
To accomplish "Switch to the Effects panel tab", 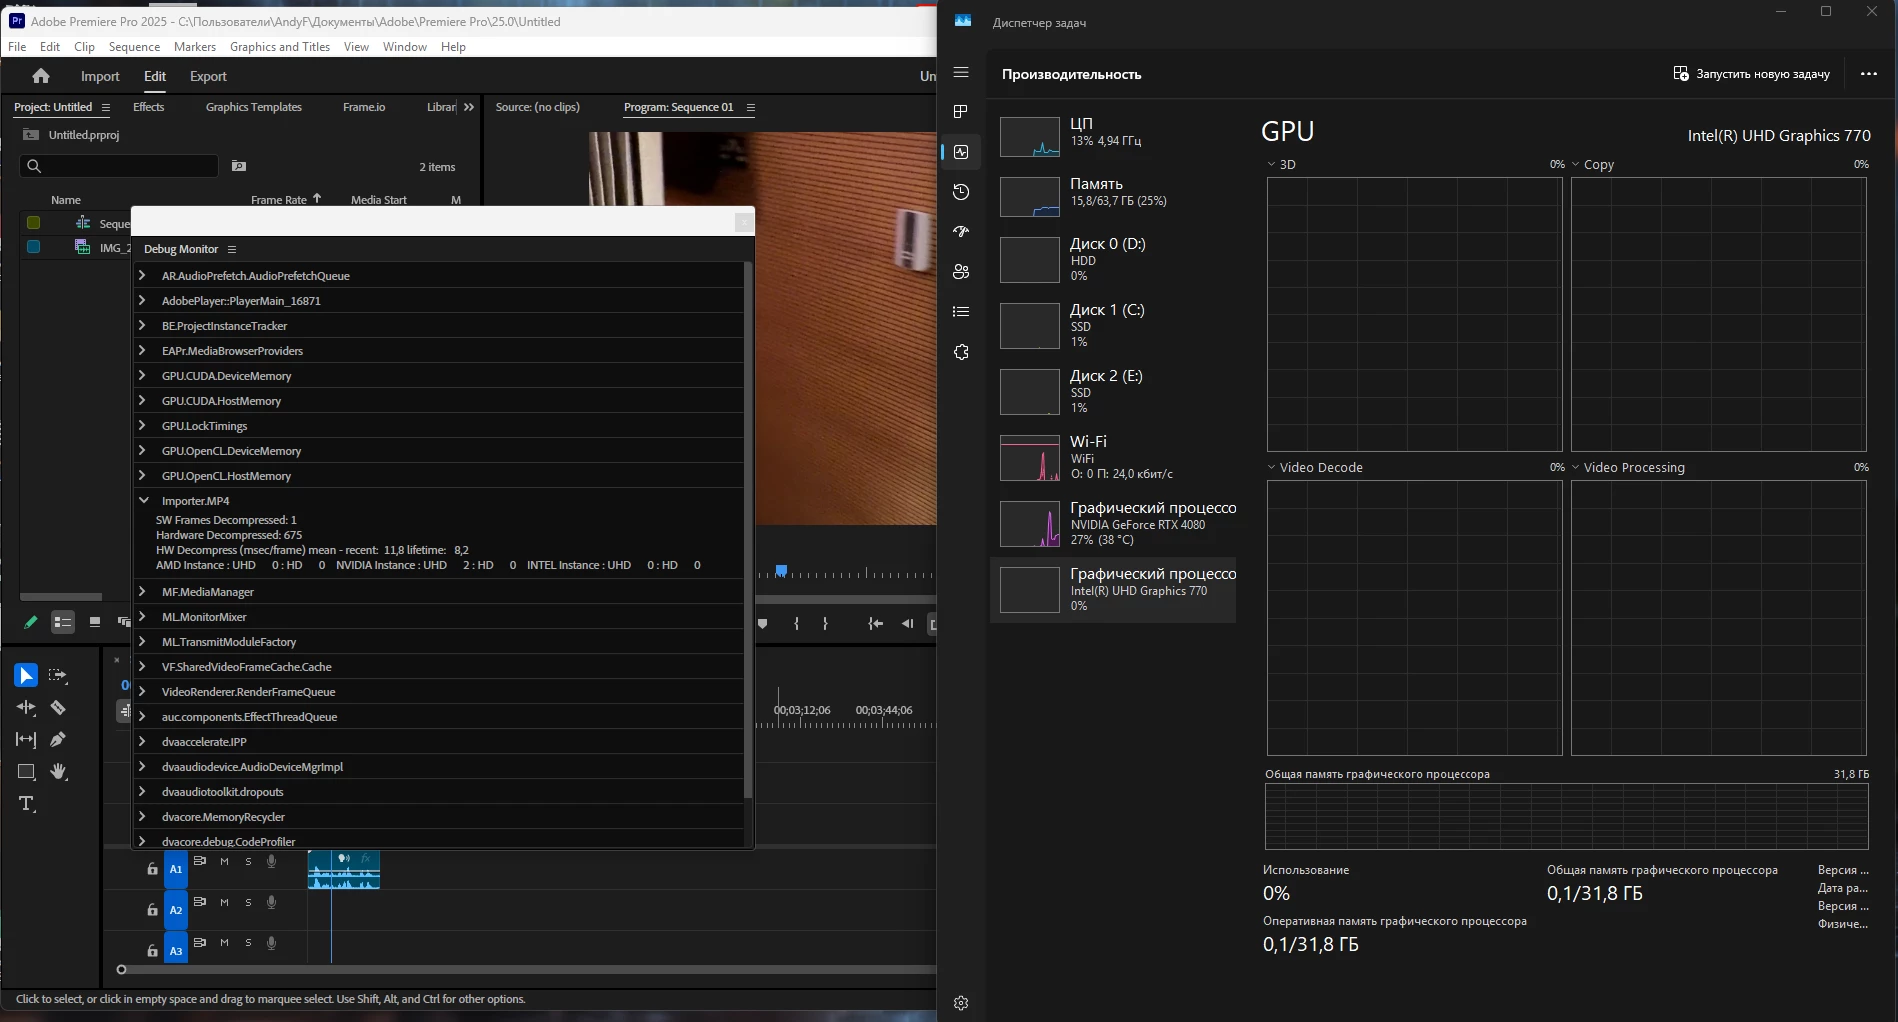I will point(148,107).
